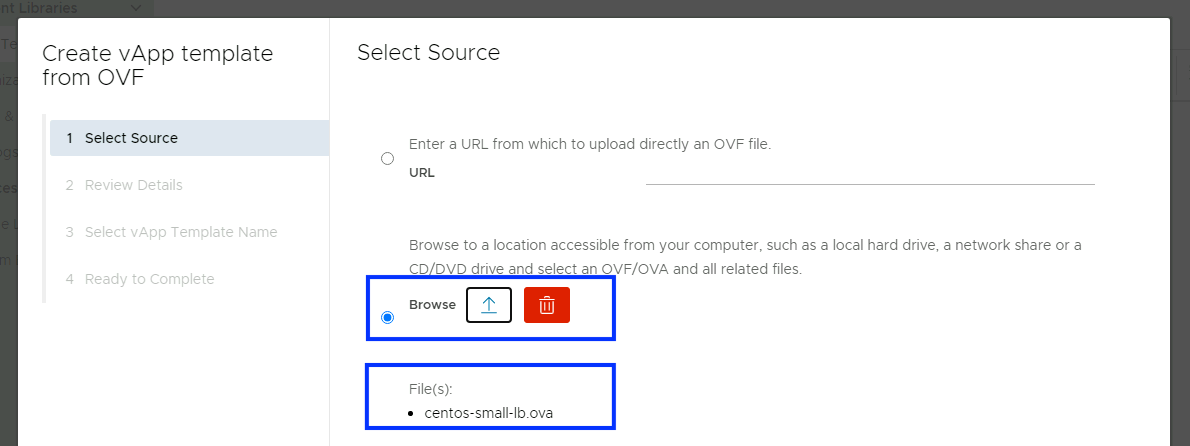The height and width of the screenshot is (446, 1190).
Task: Click the URL text input field
Action: point(870,172)
